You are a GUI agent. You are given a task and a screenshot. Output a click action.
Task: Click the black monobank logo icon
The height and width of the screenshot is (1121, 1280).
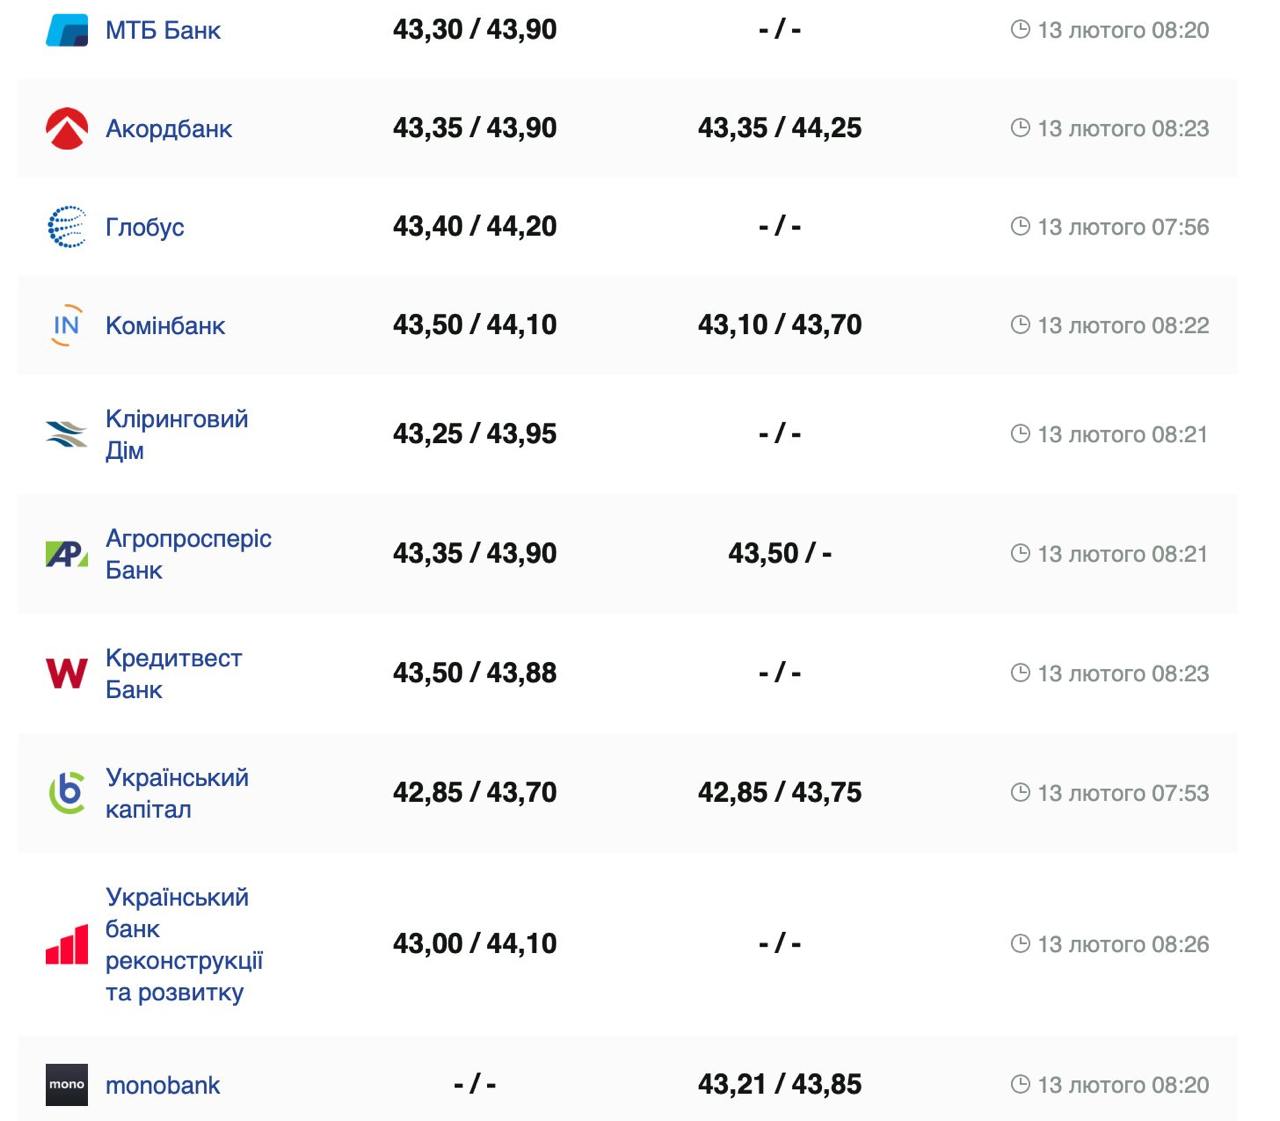tap(67, 1084)
